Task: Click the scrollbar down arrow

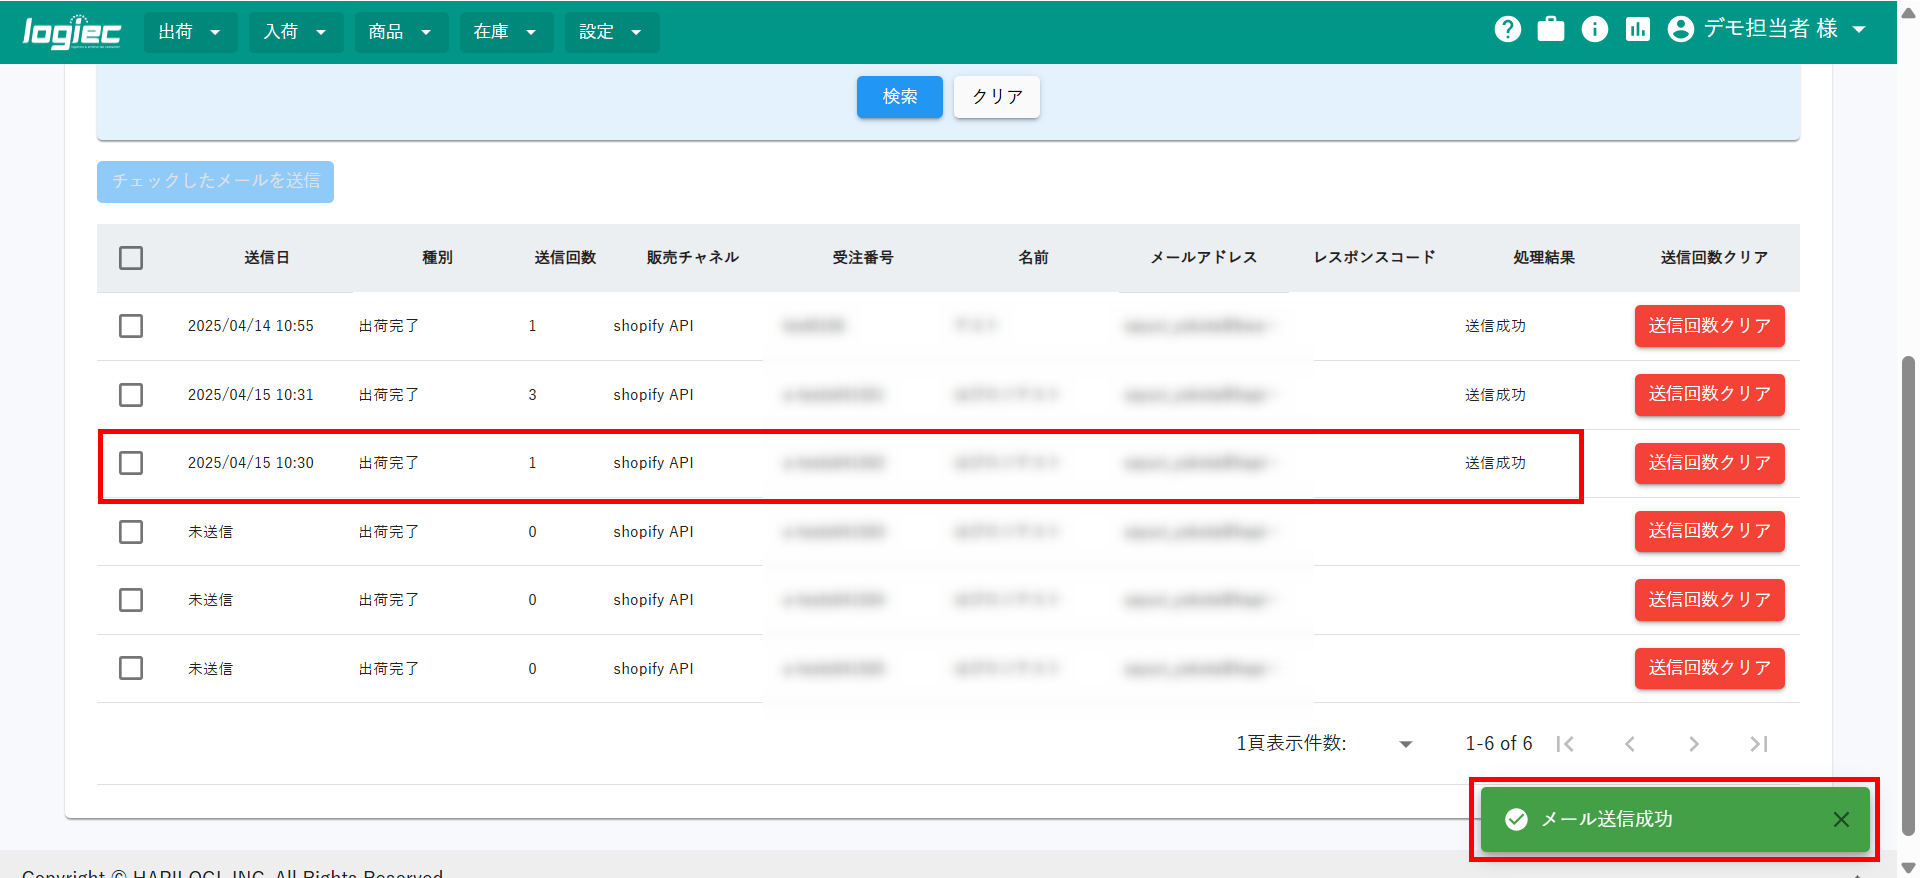Action: click(1908, 867)
